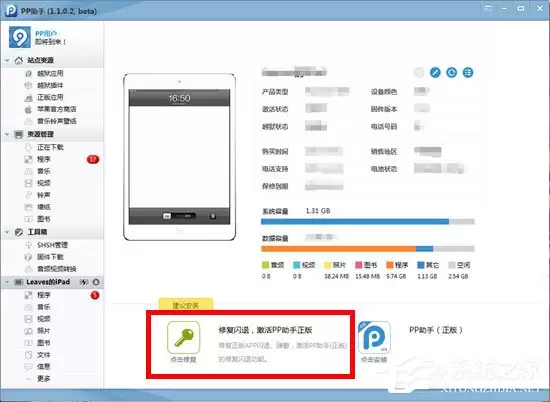The height and width of the screenshot is (402, 550).
Task: Open 照片 under Leaves的iPad
Action: pyautogui.click(x=43, y=331)
